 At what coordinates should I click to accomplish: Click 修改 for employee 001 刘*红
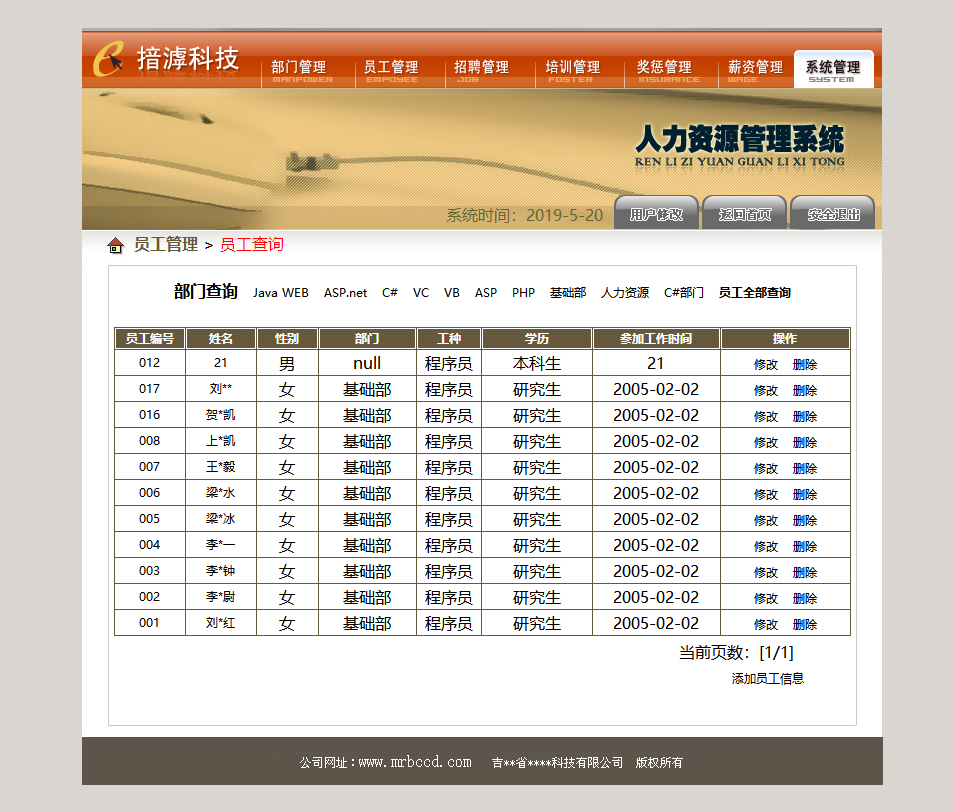coord(766,625)
